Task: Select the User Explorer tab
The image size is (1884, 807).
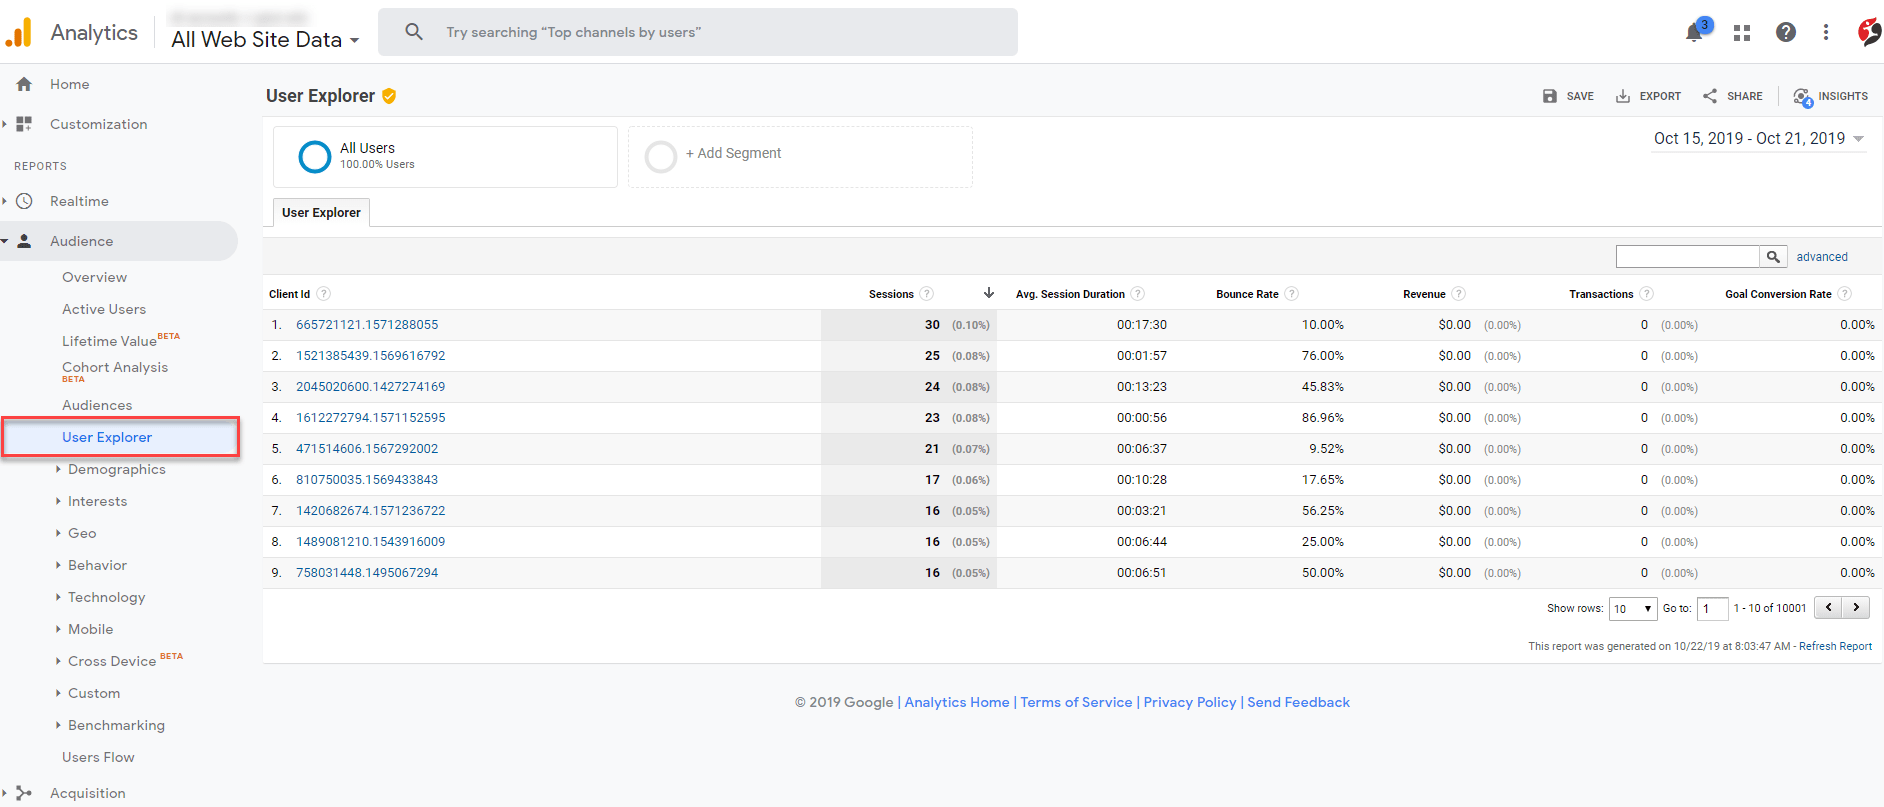Action: tap(321, 212)
